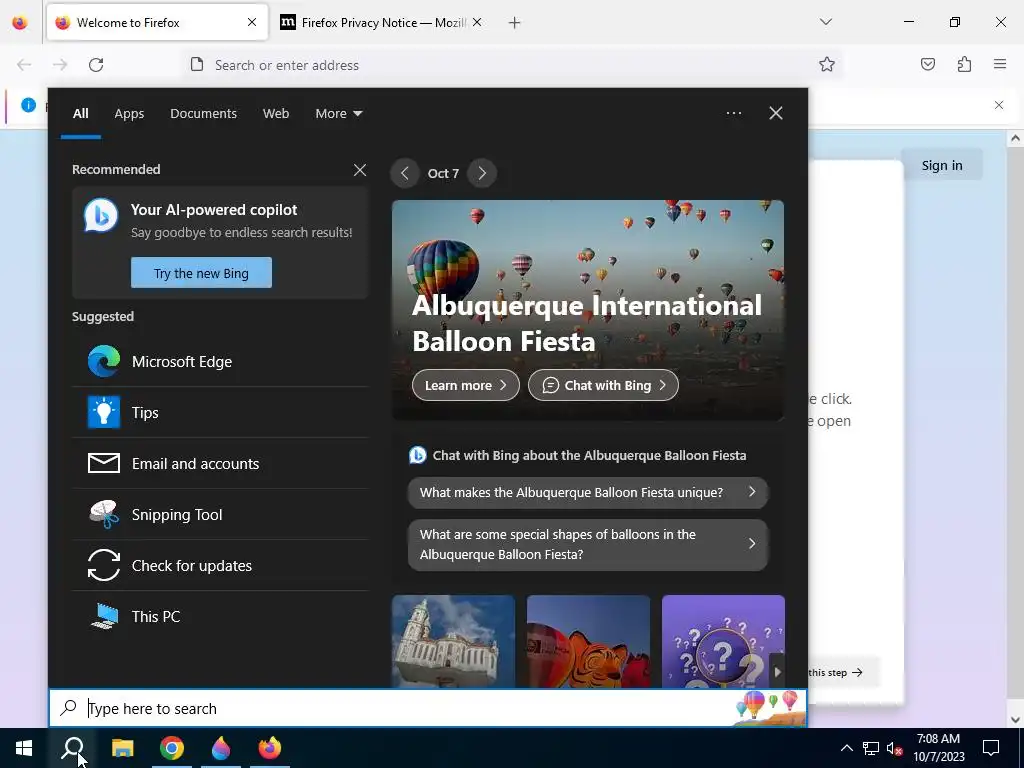Click Learn more about Balloon Fiesta
The height and width of the screenshot is (768, 1024).
[466, 385]
